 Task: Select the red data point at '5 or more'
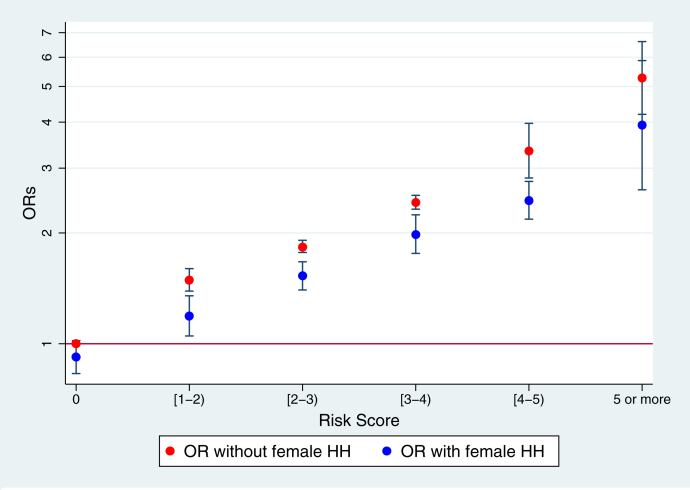[x=642, y=78]
